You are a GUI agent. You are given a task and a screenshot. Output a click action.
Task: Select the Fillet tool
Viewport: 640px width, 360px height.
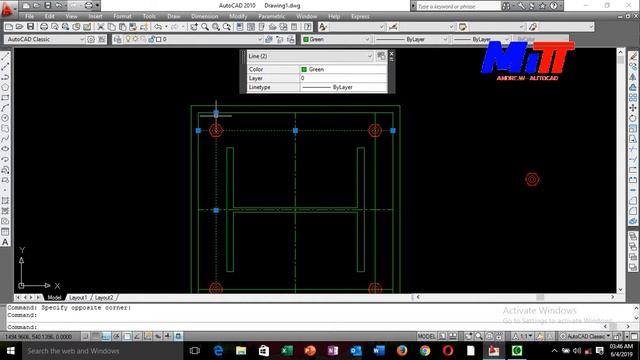[633, 211]
